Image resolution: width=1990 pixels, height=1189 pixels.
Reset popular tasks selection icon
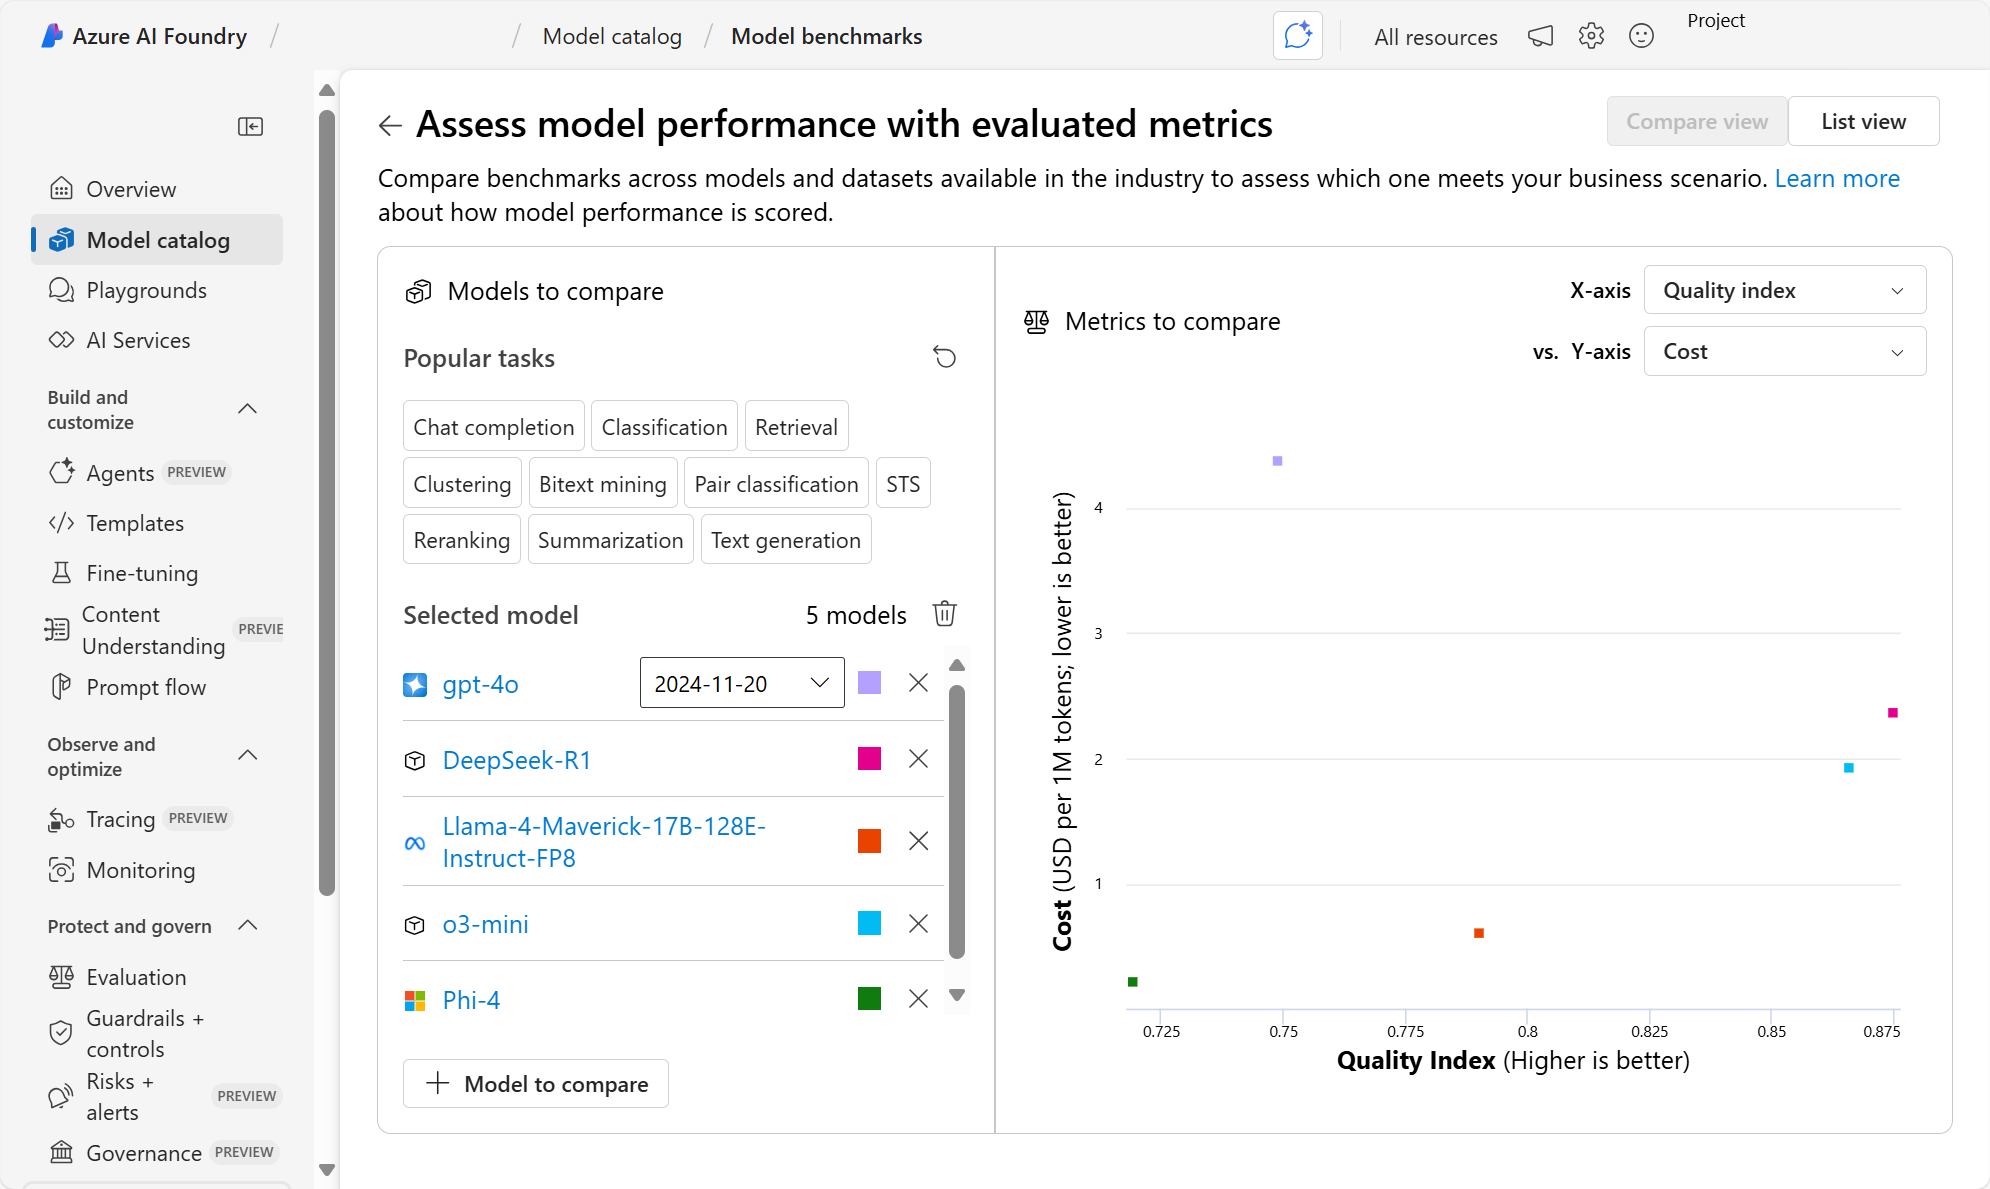(945, 357)
